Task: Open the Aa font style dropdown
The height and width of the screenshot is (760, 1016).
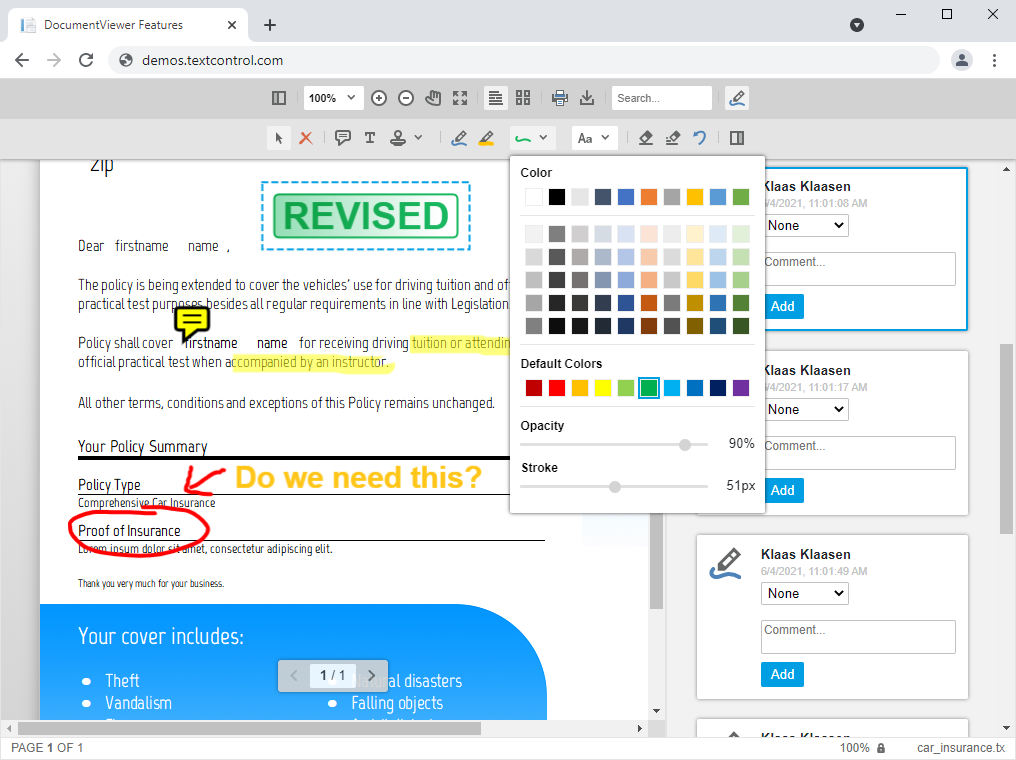Action: pos(594,138)
